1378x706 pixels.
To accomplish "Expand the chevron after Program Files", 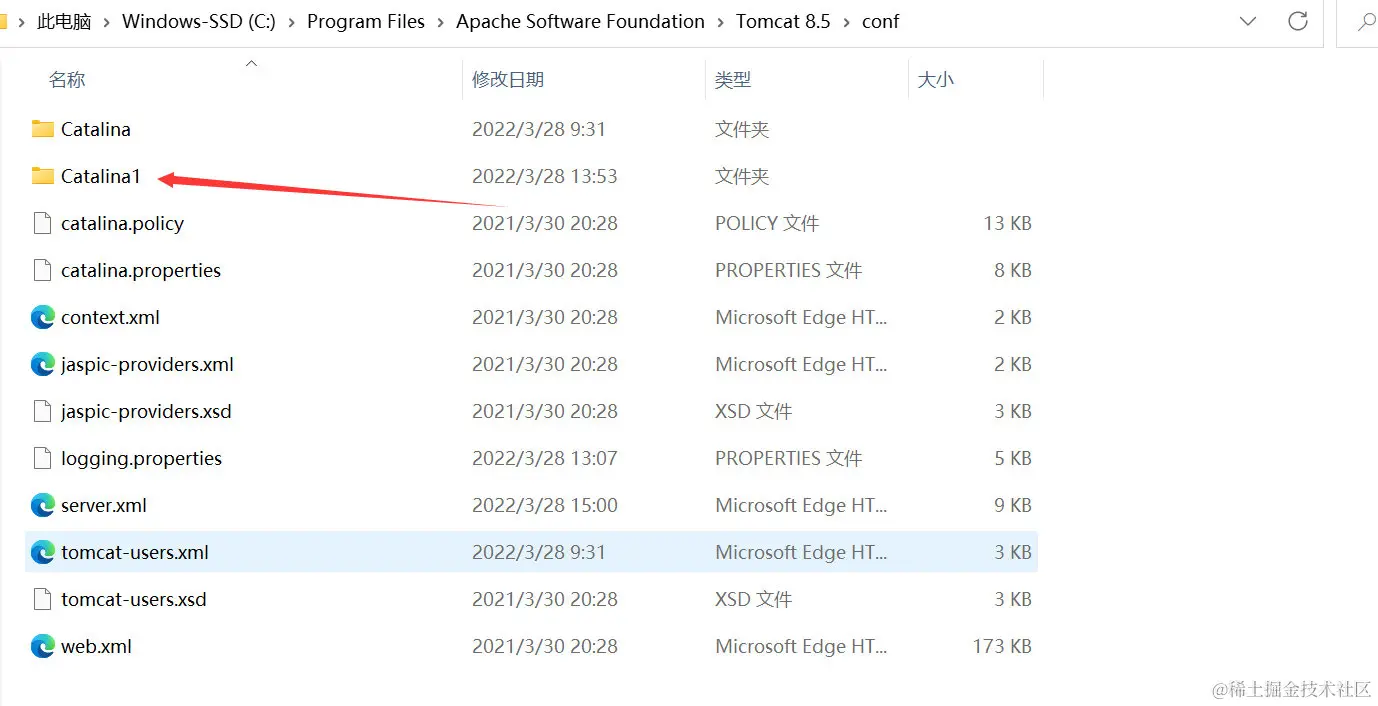I will click(441, 22).
